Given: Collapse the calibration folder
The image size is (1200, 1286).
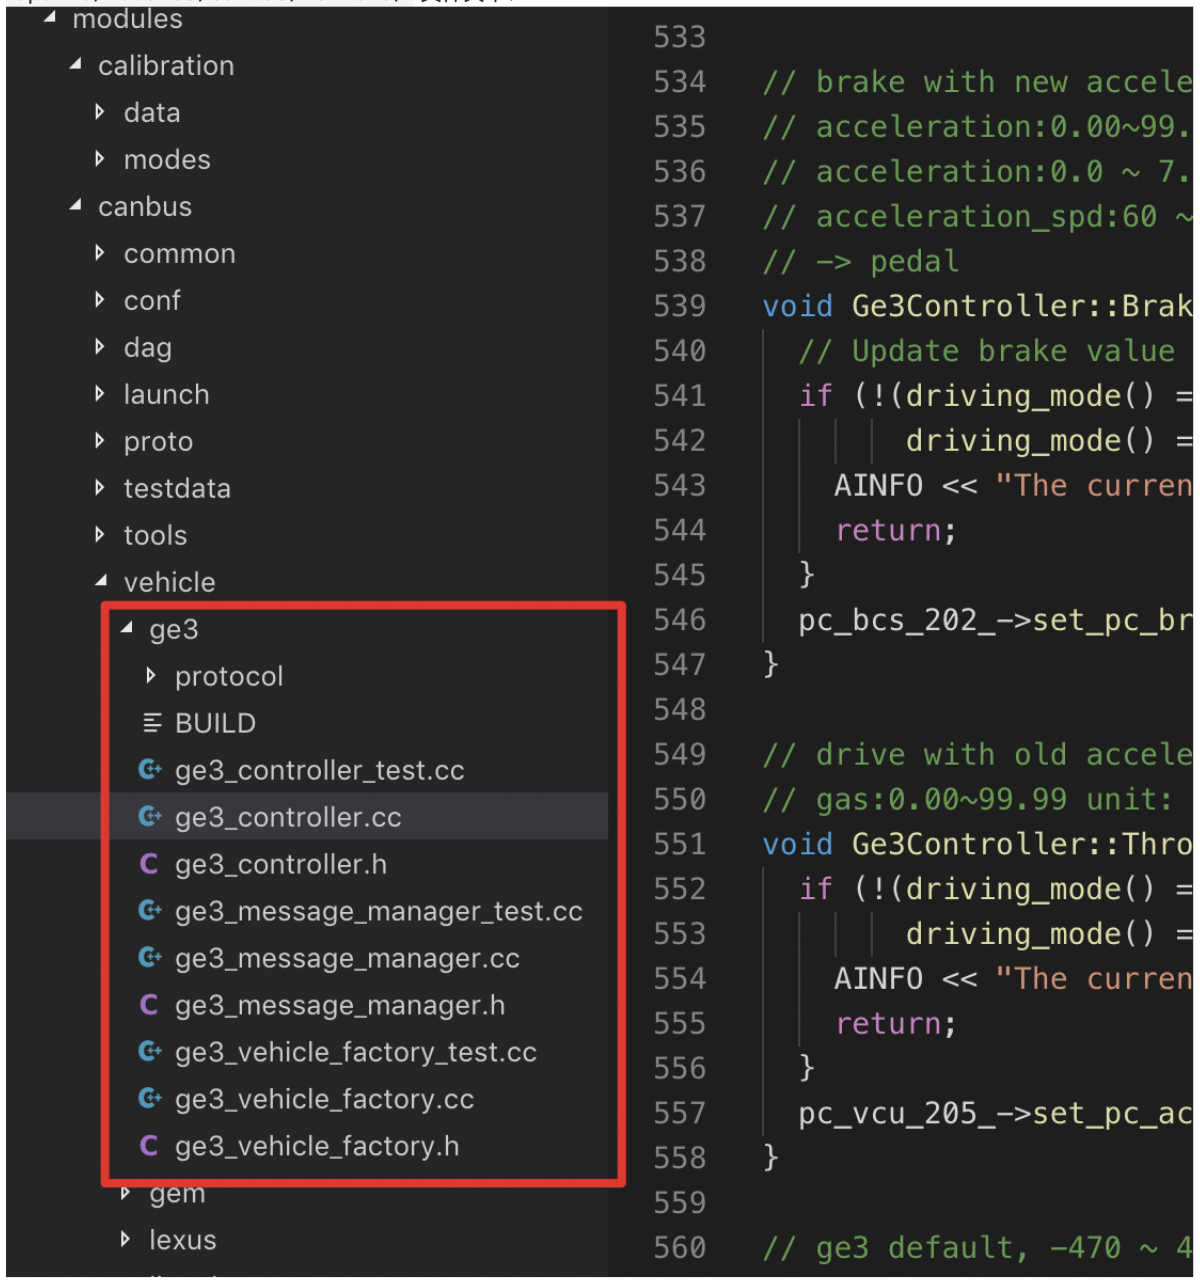Looking at the screenshot, I should point(76,65).
